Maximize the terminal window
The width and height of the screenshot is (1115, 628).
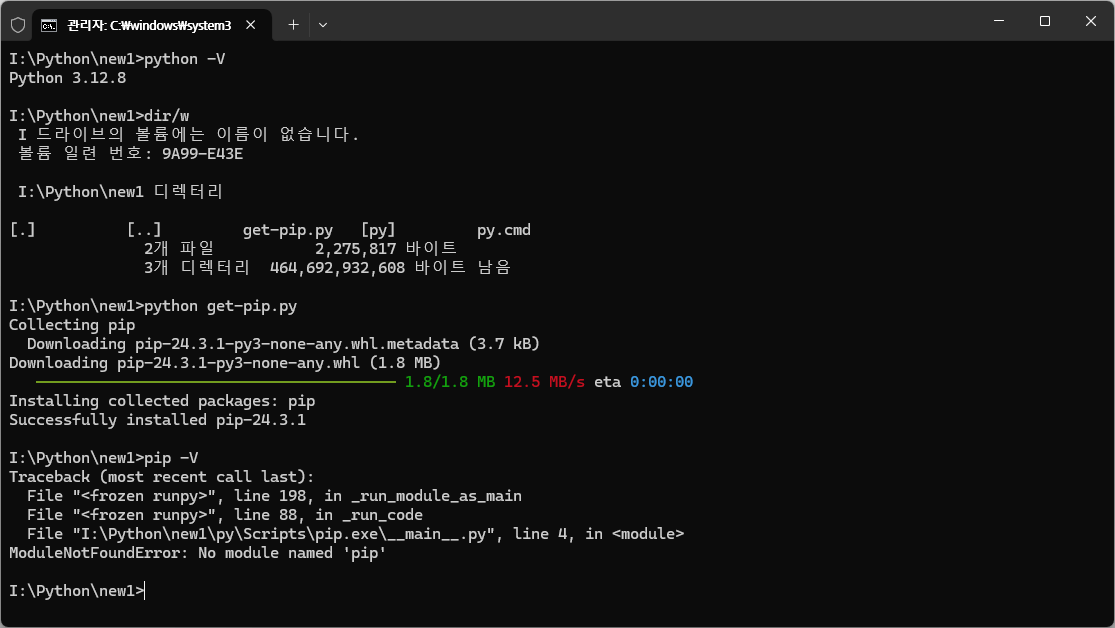pyautogui.click(x=1045, y=21)
